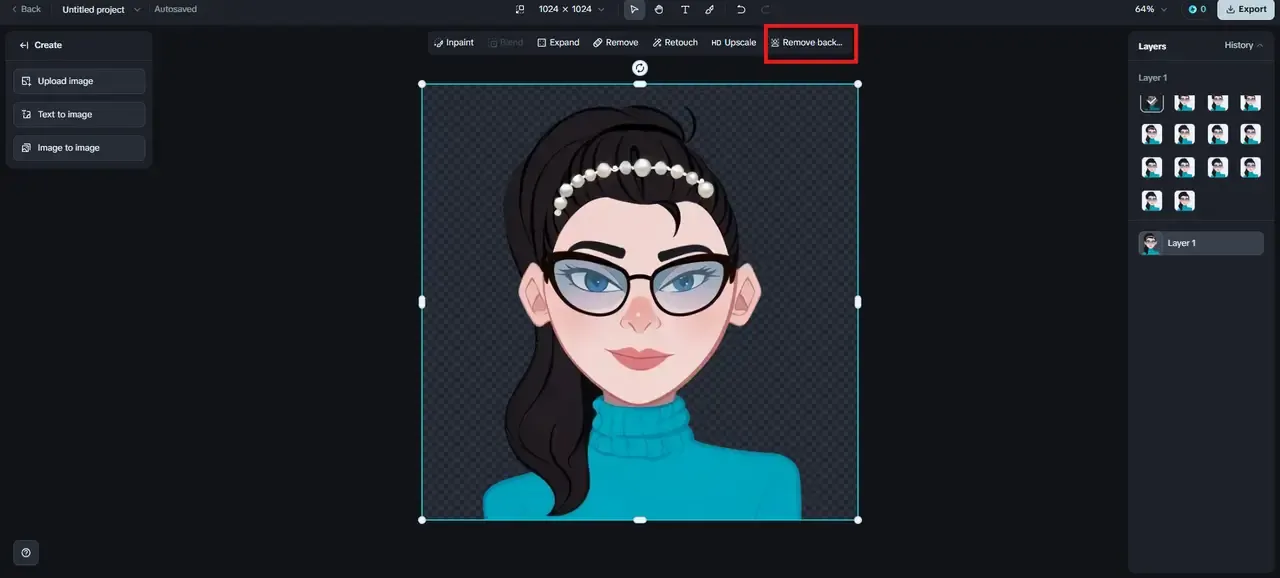
Task: Open the Expand tool
Action: [558, 42]
